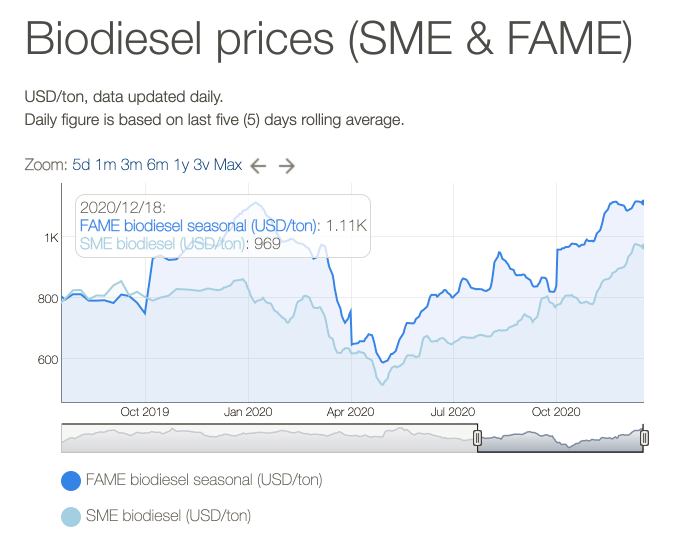Click the right handle of range selector
This screenshot has width=692, height=540.
644,438
